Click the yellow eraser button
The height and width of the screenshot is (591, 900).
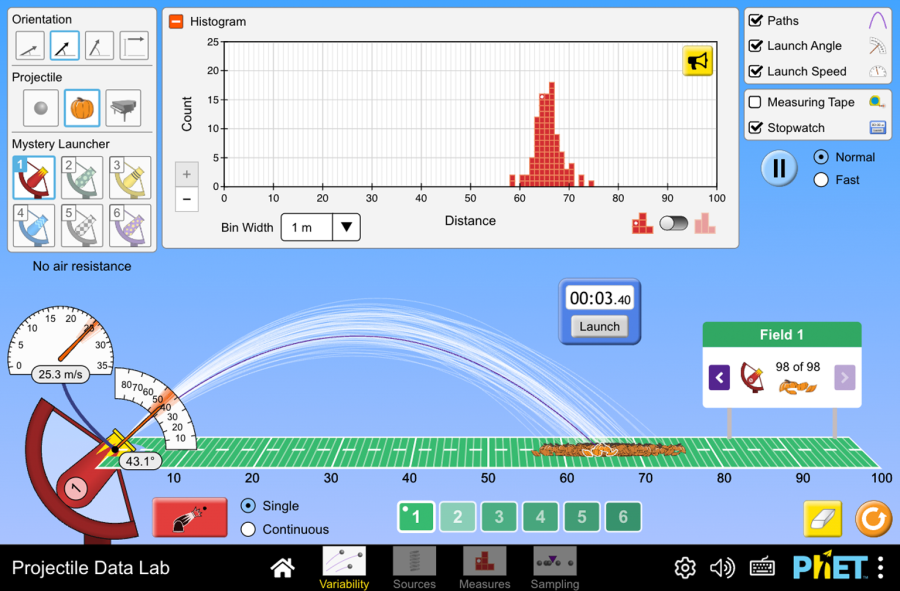(x=823, y=518)
